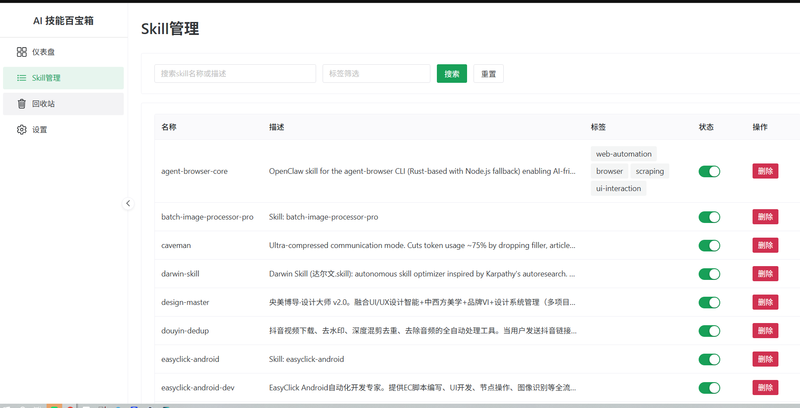Click the Ultra-compressed communication mode description
The width and height of the screenshot is (800, 408).
(422, 245)
